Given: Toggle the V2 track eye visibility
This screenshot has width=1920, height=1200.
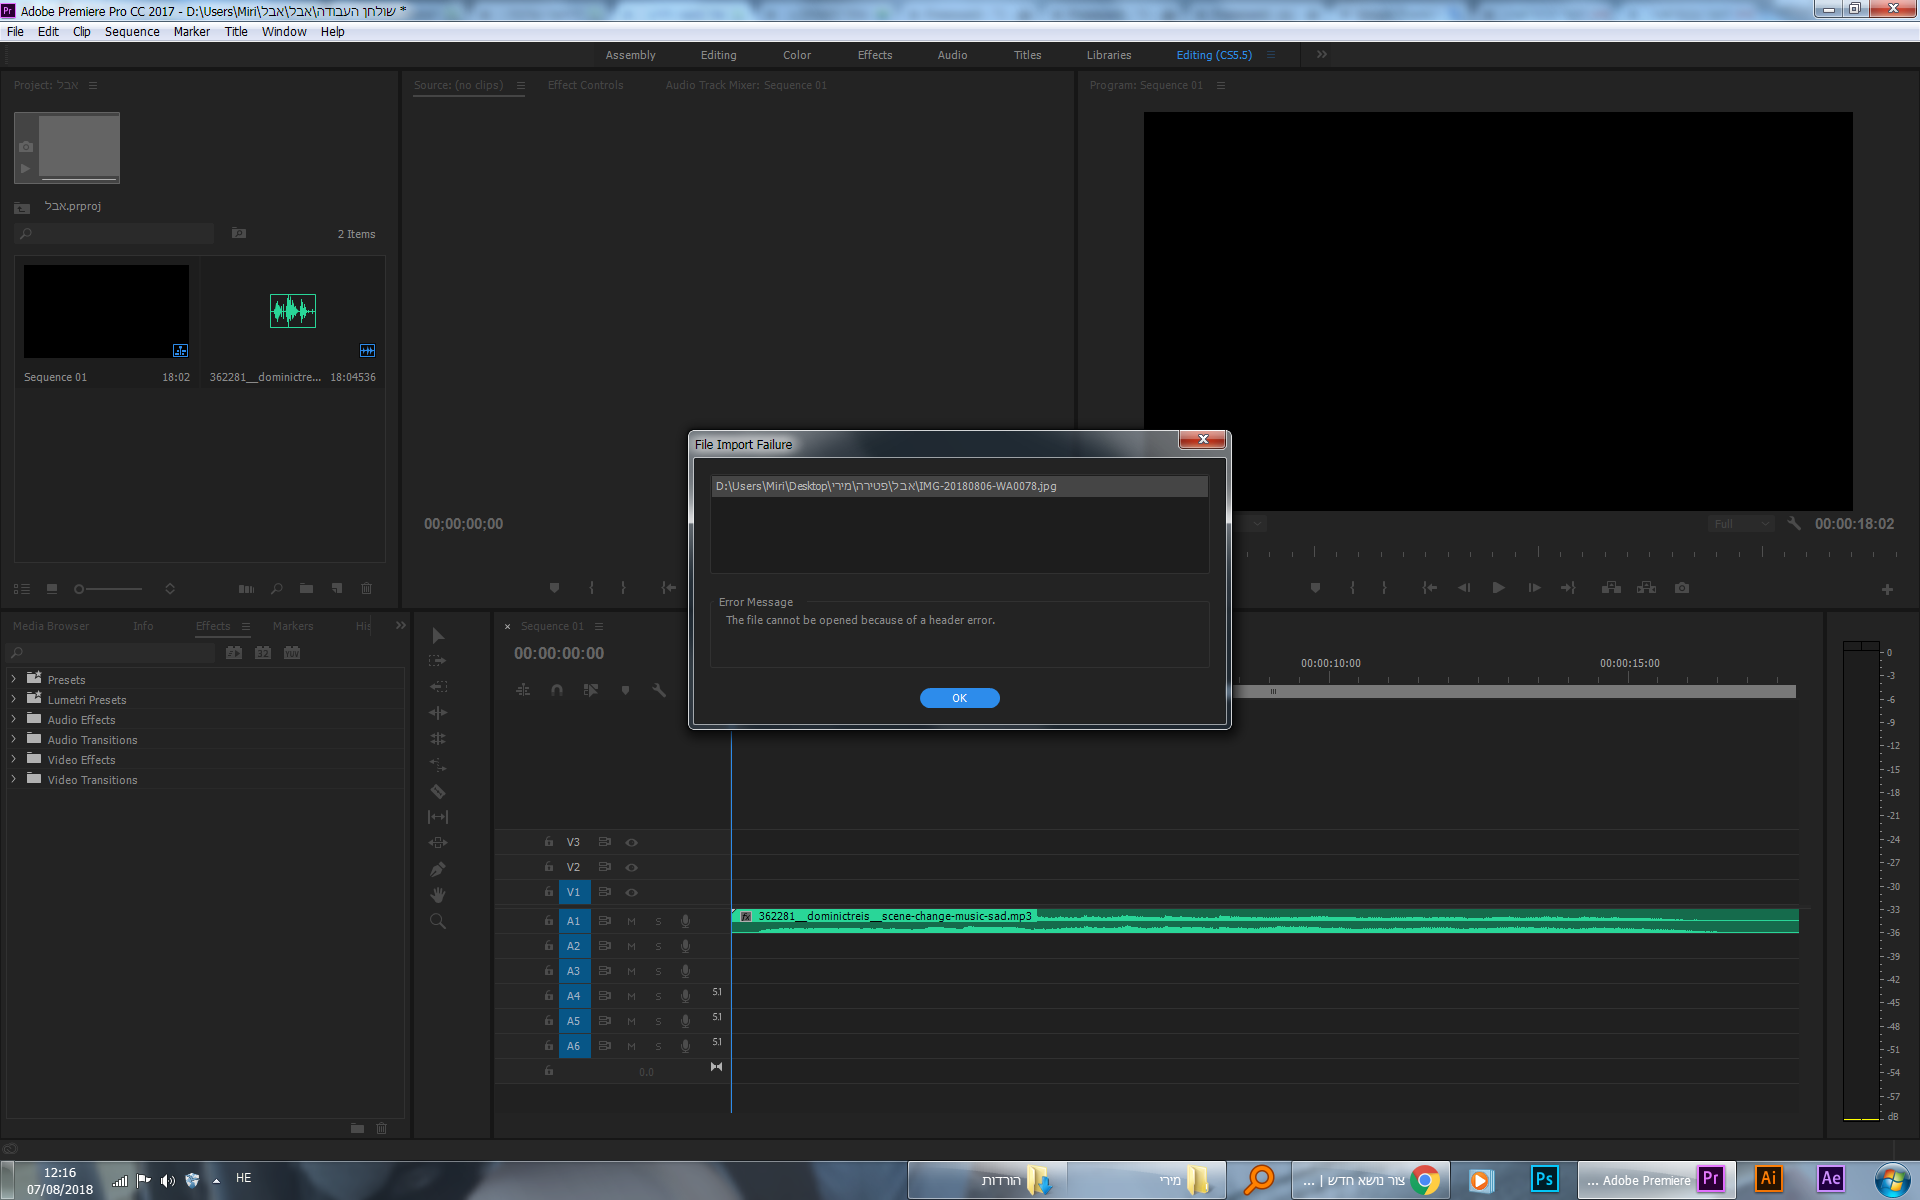Looking at the screenshot, I should tap(632, 868).
